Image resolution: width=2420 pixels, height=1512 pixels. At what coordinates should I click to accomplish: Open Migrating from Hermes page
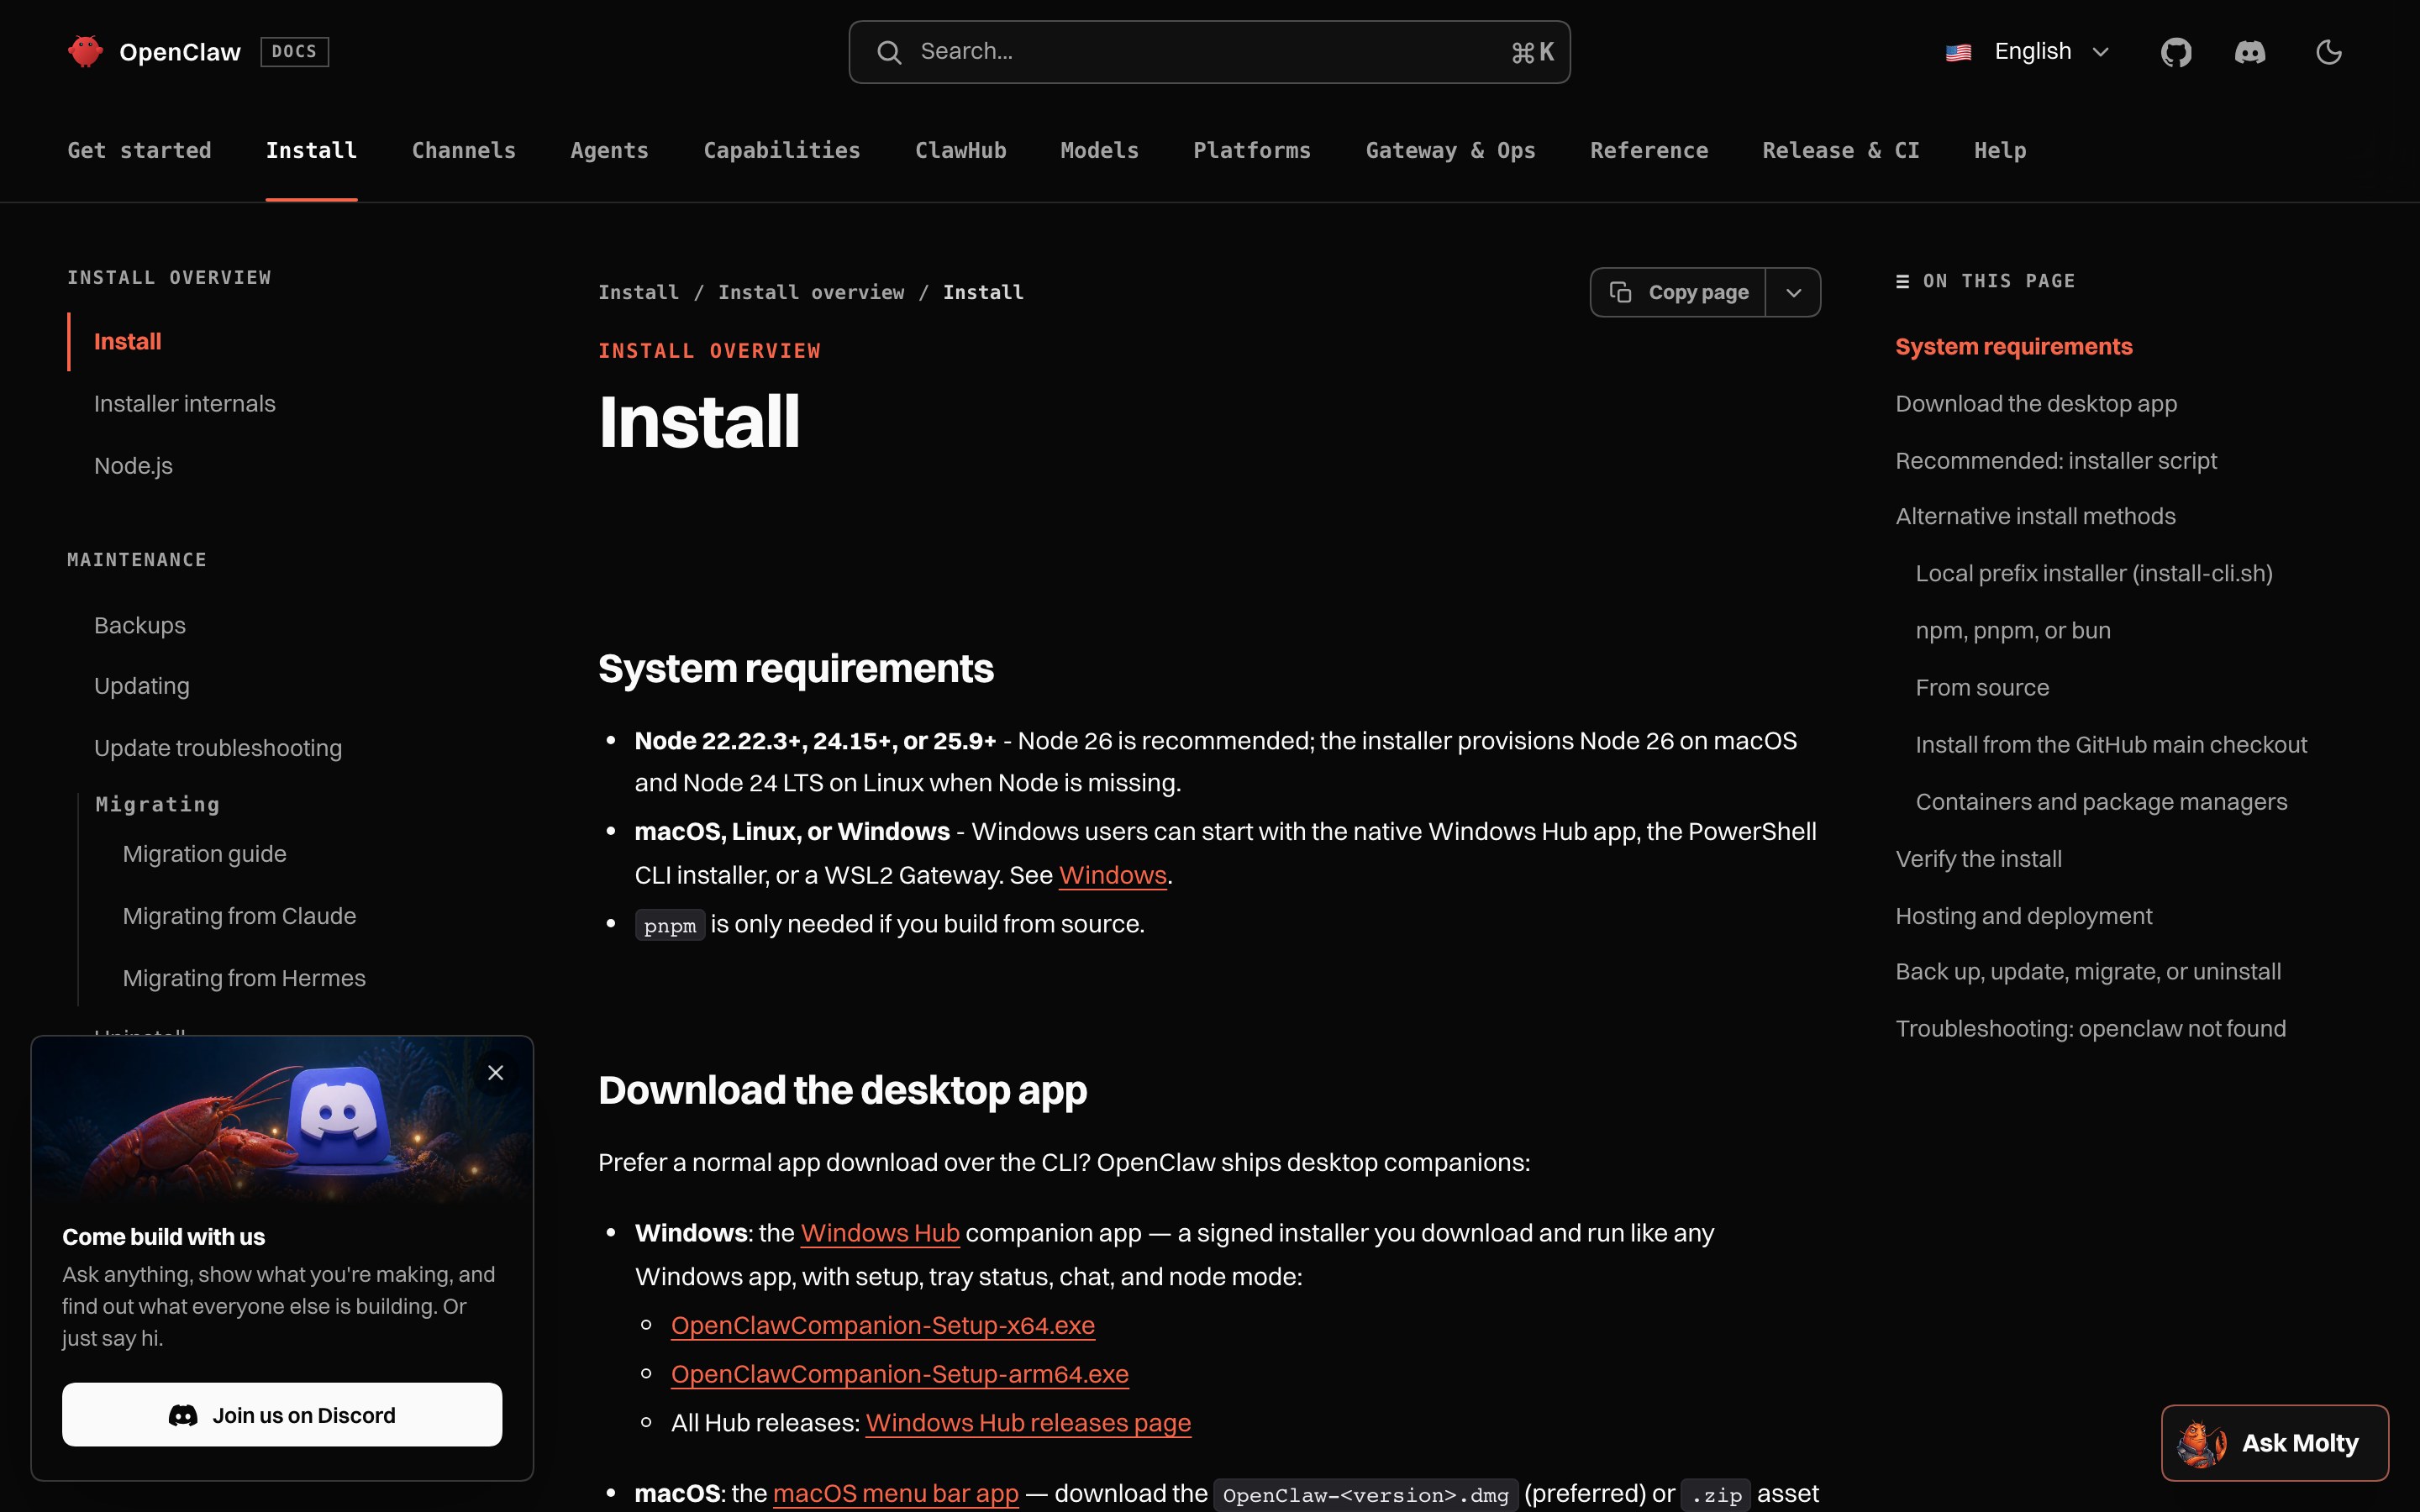244,978
